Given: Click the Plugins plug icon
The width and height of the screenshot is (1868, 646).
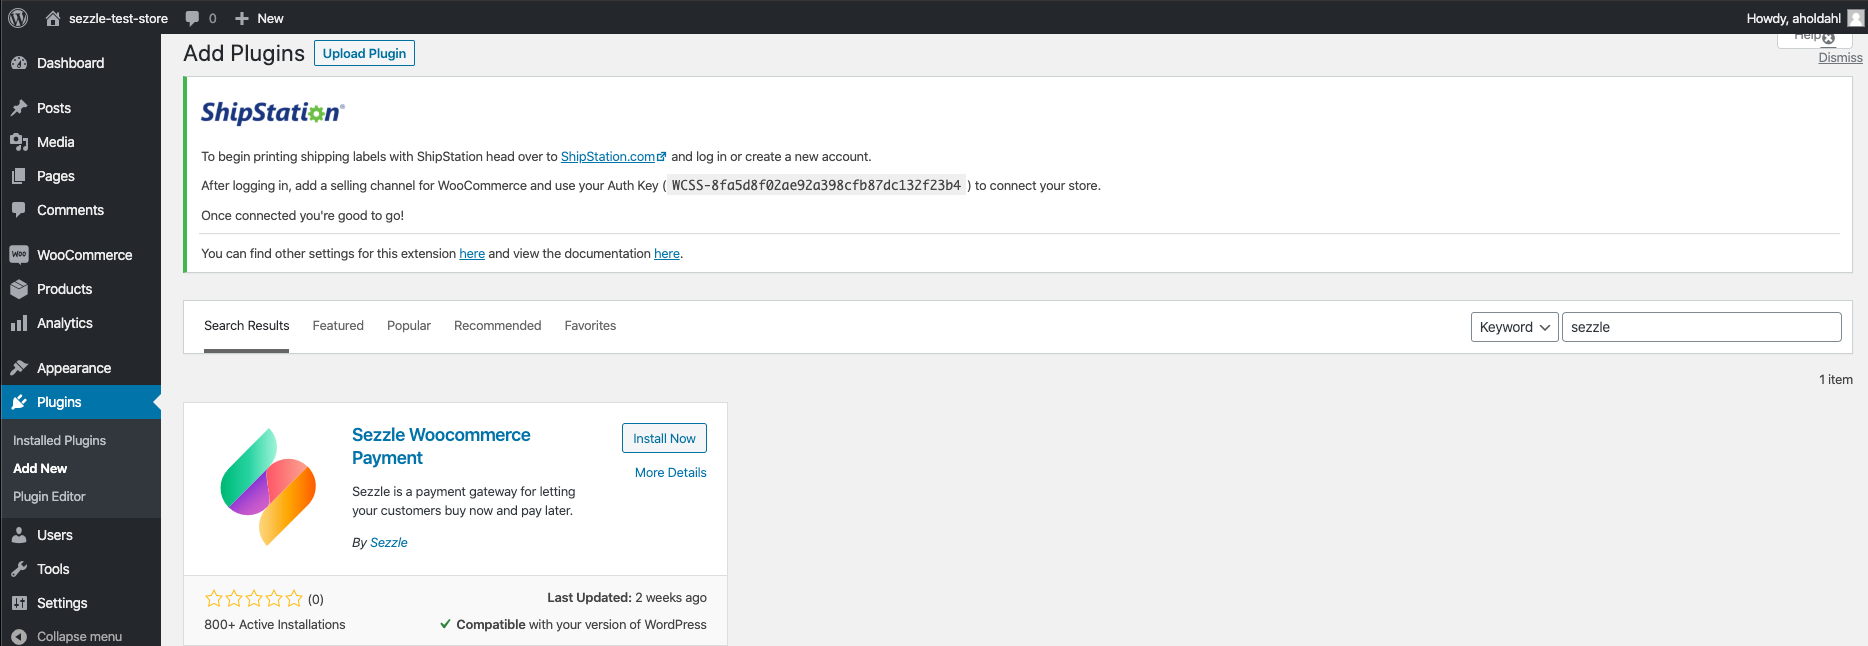Looking at the screenshot, I should point(19,402).
